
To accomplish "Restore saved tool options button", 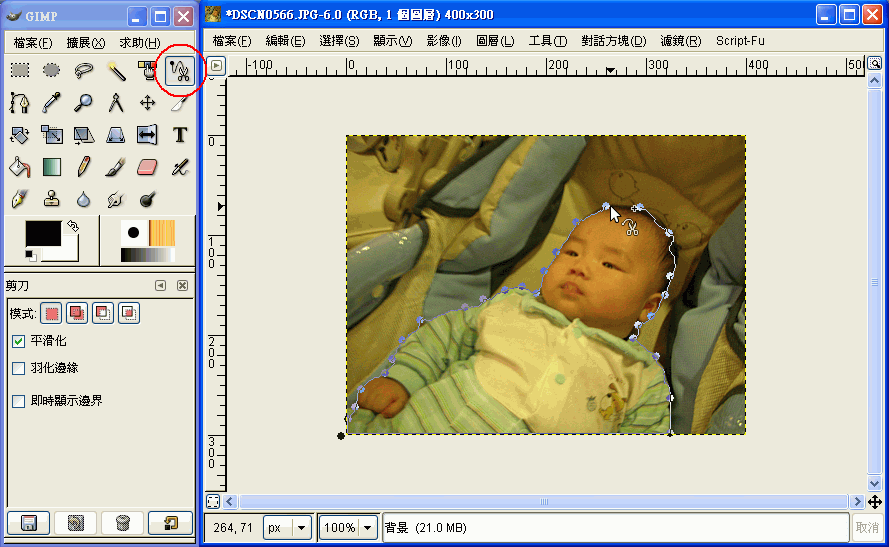I will click(x=75, y=523).
